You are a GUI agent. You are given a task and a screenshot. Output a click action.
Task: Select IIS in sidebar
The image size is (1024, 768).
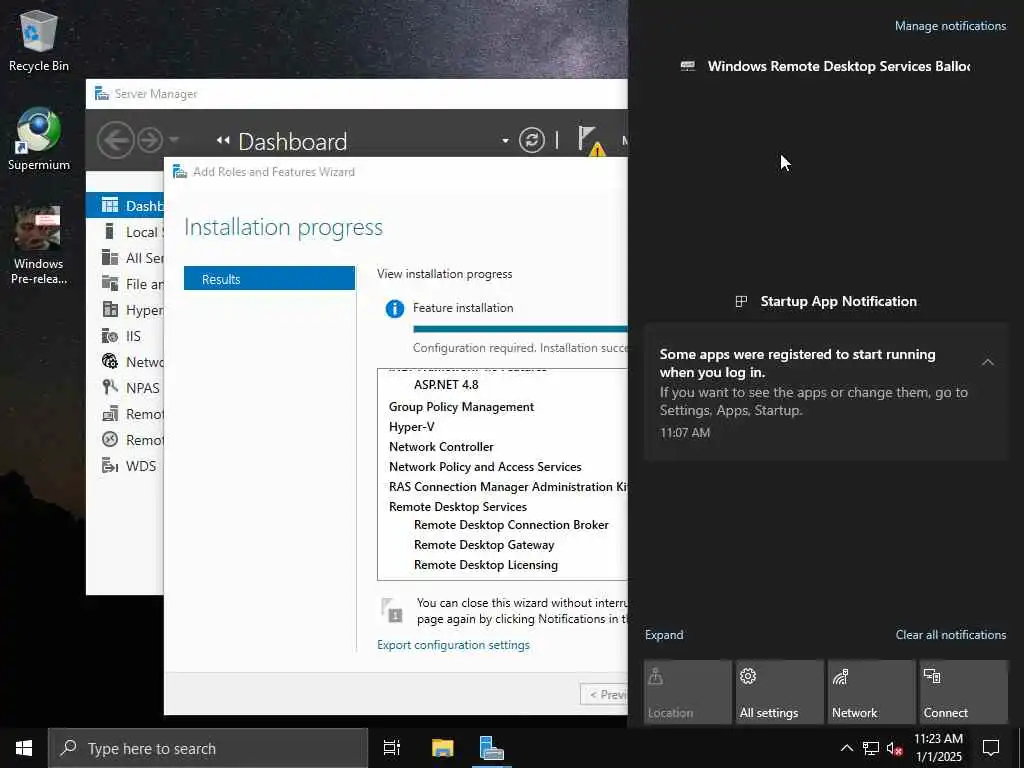coord(125,336)
